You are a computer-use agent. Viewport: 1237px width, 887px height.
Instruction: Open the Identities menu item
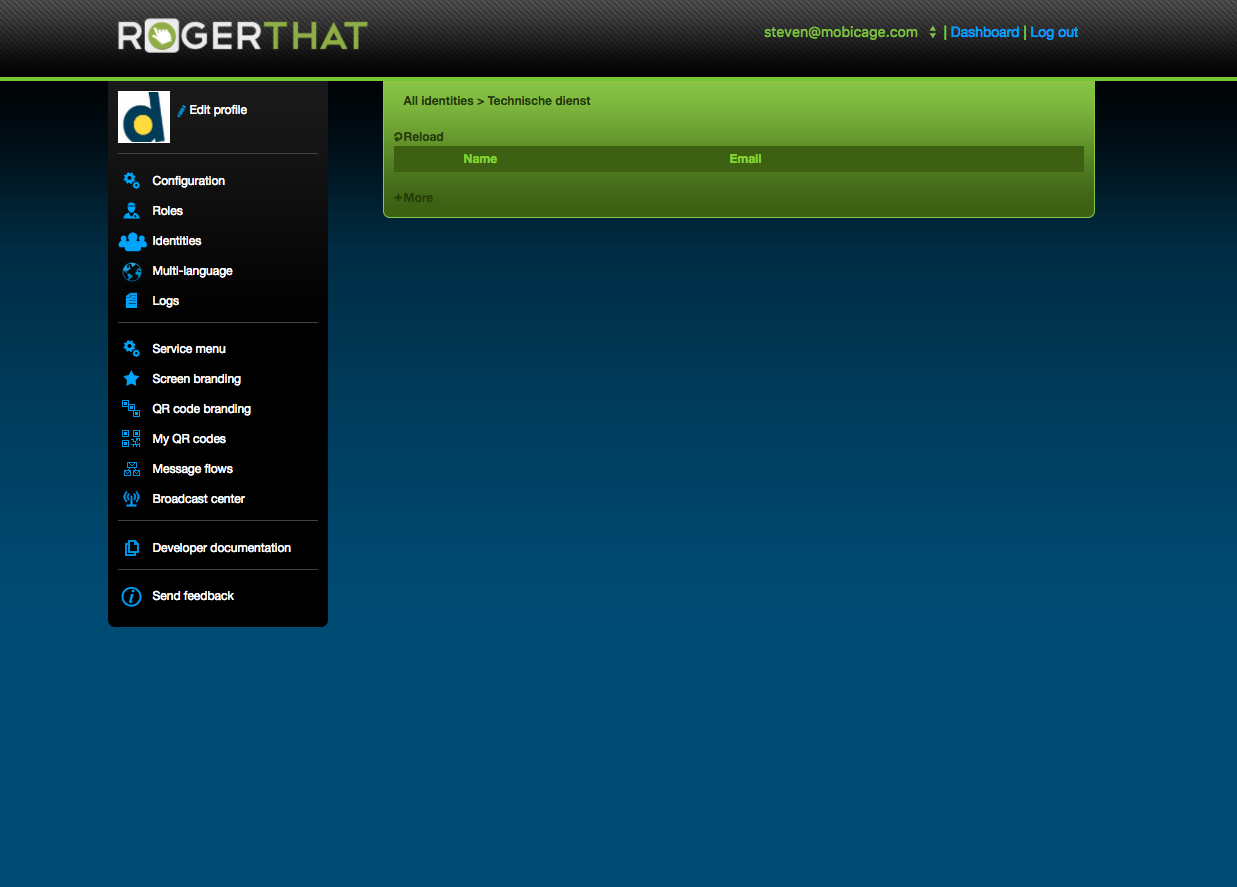pos(176,241)
